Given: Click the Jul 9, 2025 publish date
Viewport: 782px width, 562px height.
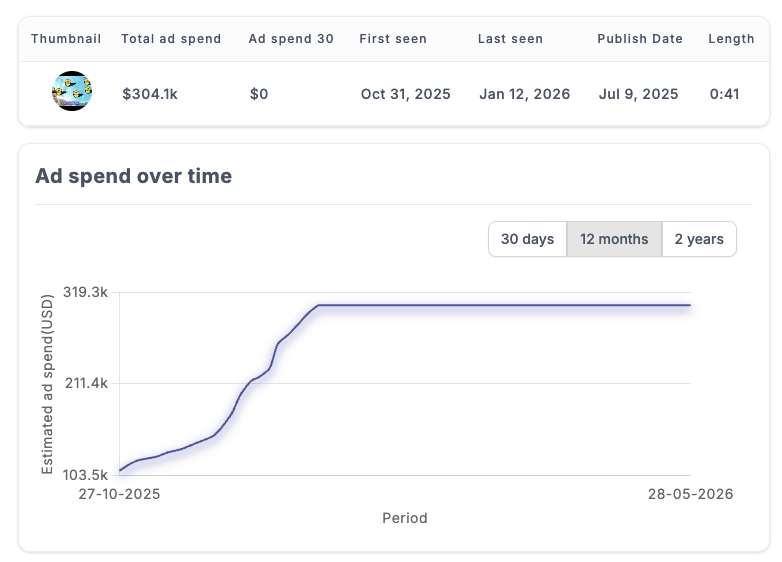Looking at the screenshot, I should [638, 94].
